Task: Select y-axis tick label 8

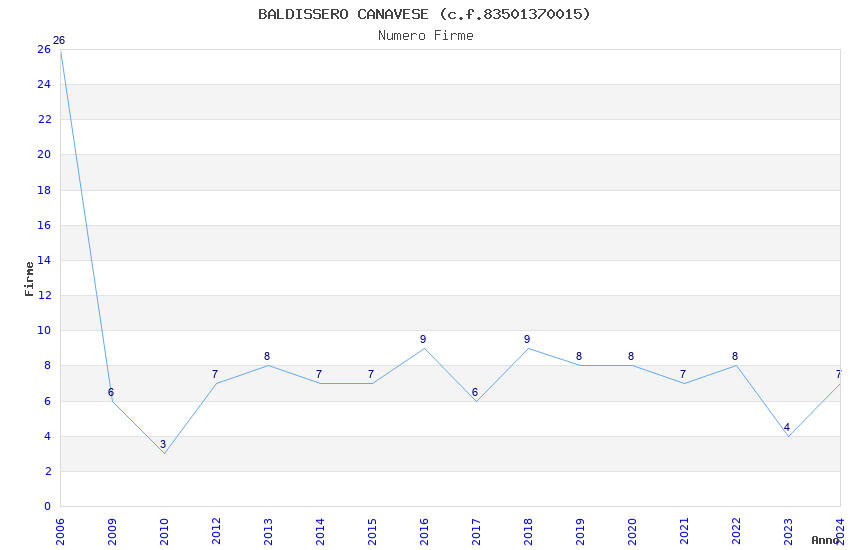Action: pos(48,365)
